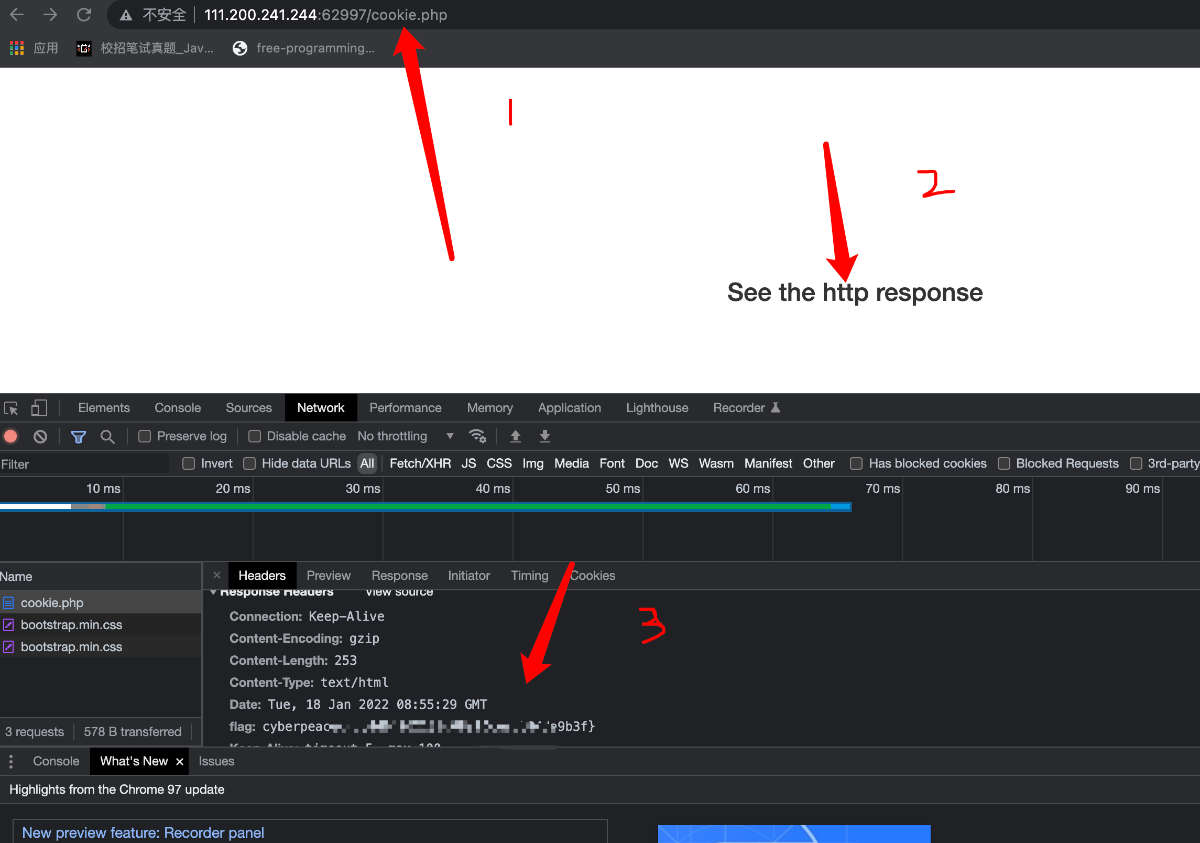Viewport: 1200px width, 843px height.
Task: Enable the Preserve log checkbox
Action: [145, 436]
